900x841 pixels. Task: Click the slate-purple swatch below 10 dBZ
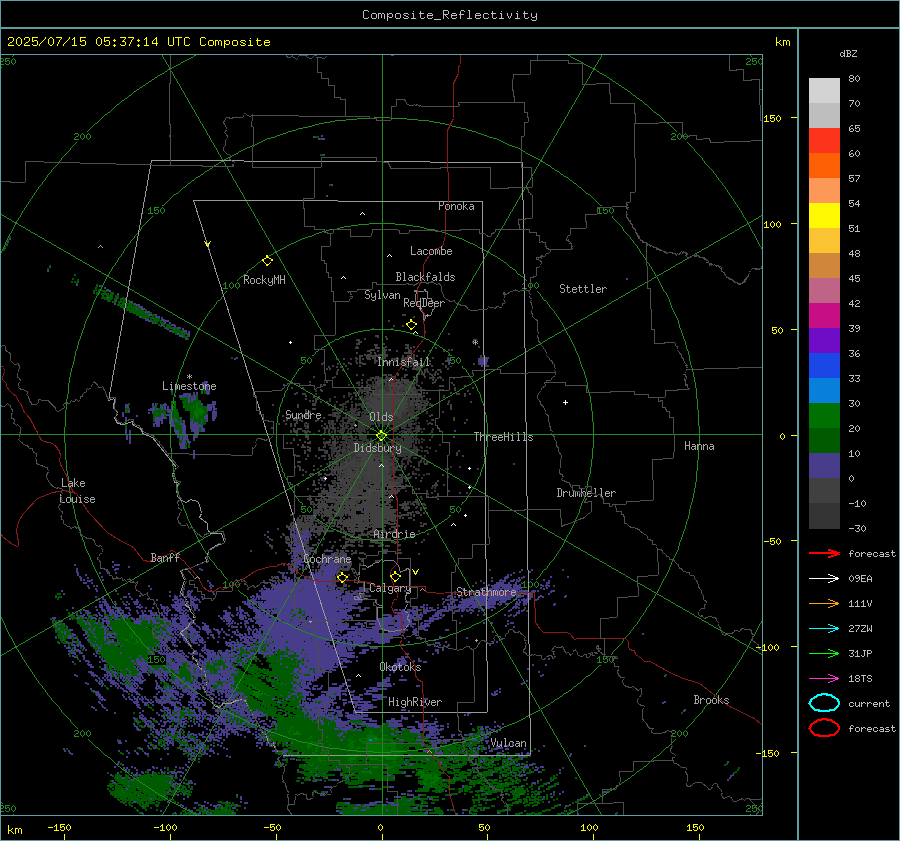[824, 466]
